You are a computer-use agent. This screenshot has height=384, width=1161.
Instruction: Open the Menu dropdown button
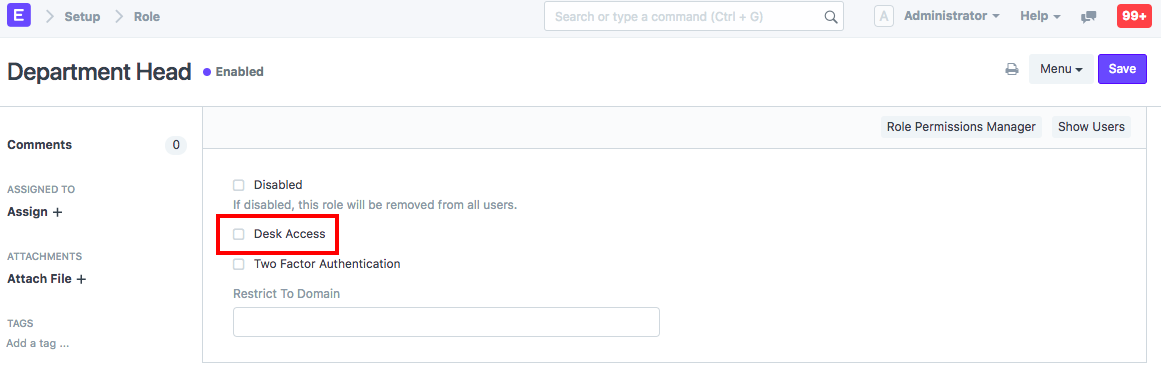[1061, 69]
